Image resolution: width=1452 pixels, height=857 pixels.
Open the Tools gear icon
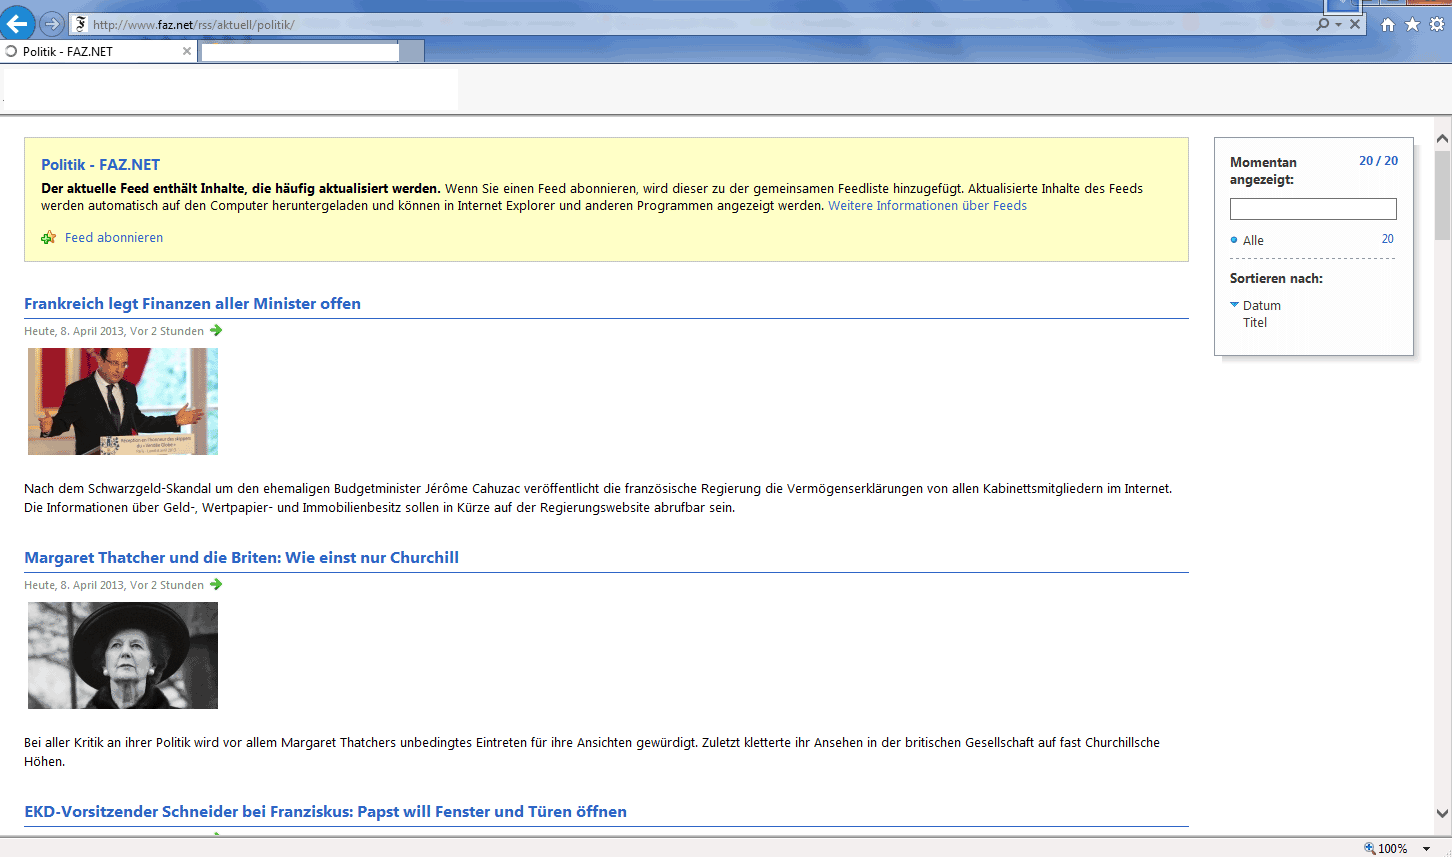click(x=1437, y=25)
